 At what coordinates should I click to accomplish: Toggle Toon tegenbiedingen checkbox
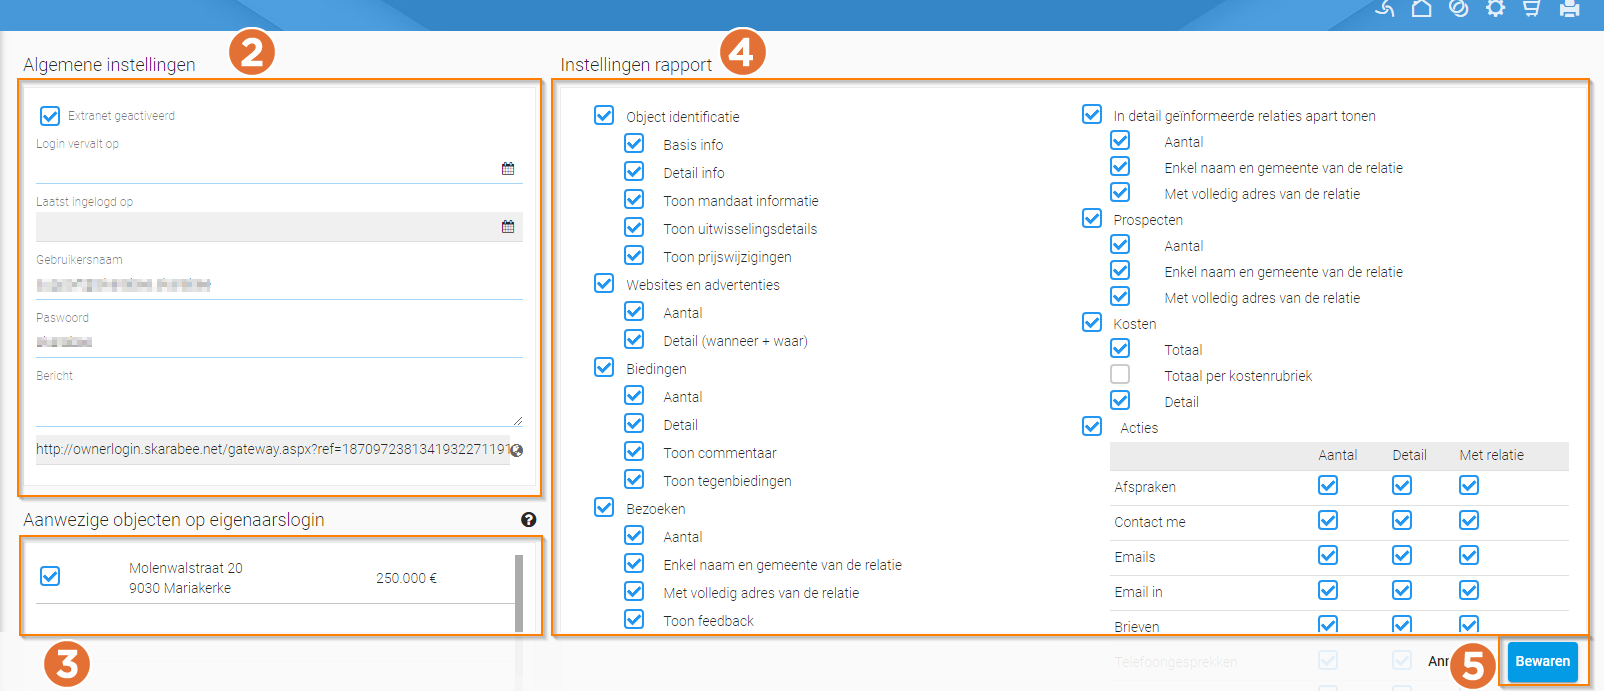634,479
